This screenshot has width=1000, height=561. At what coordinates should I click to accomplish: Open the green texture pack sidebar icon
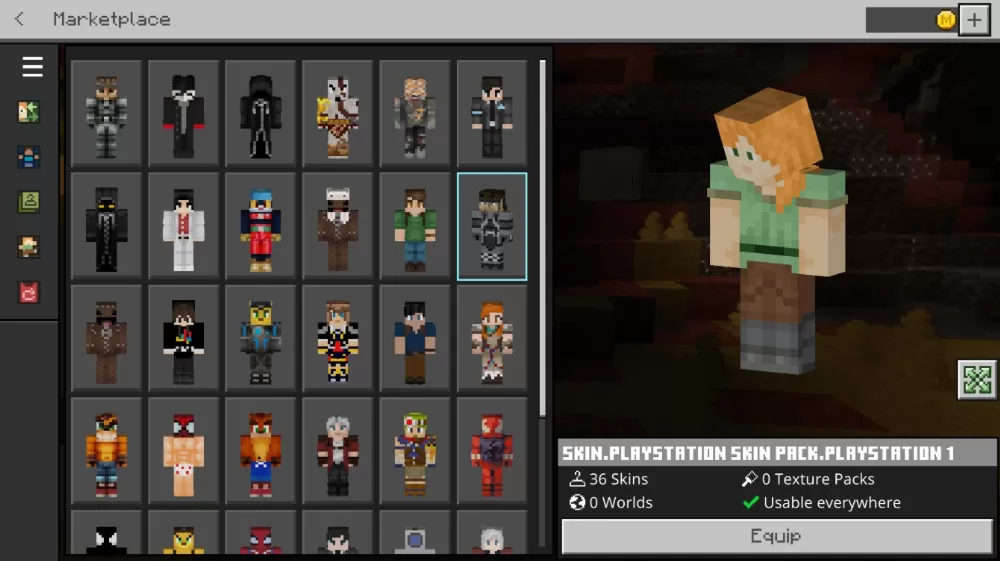[x=28, y=202]
